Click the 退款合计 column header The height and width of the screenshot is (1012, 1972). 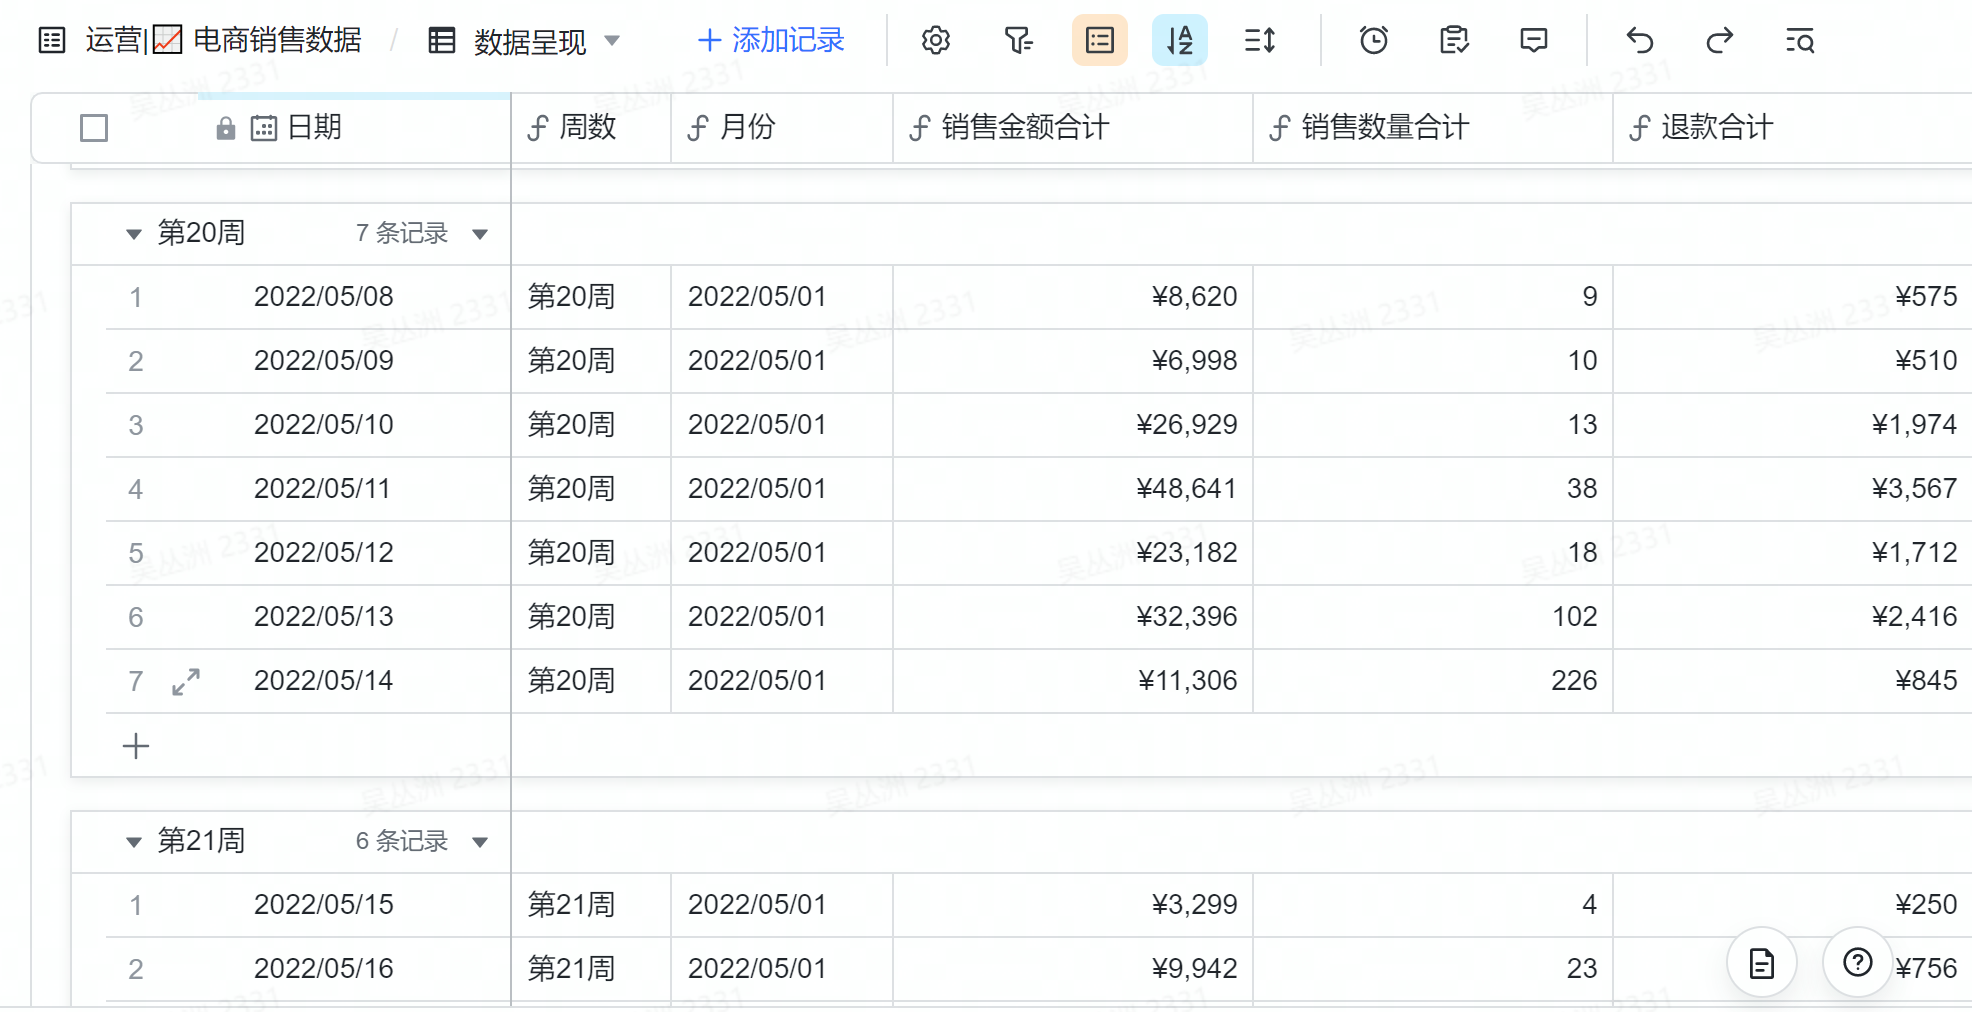coord(1716,128)
